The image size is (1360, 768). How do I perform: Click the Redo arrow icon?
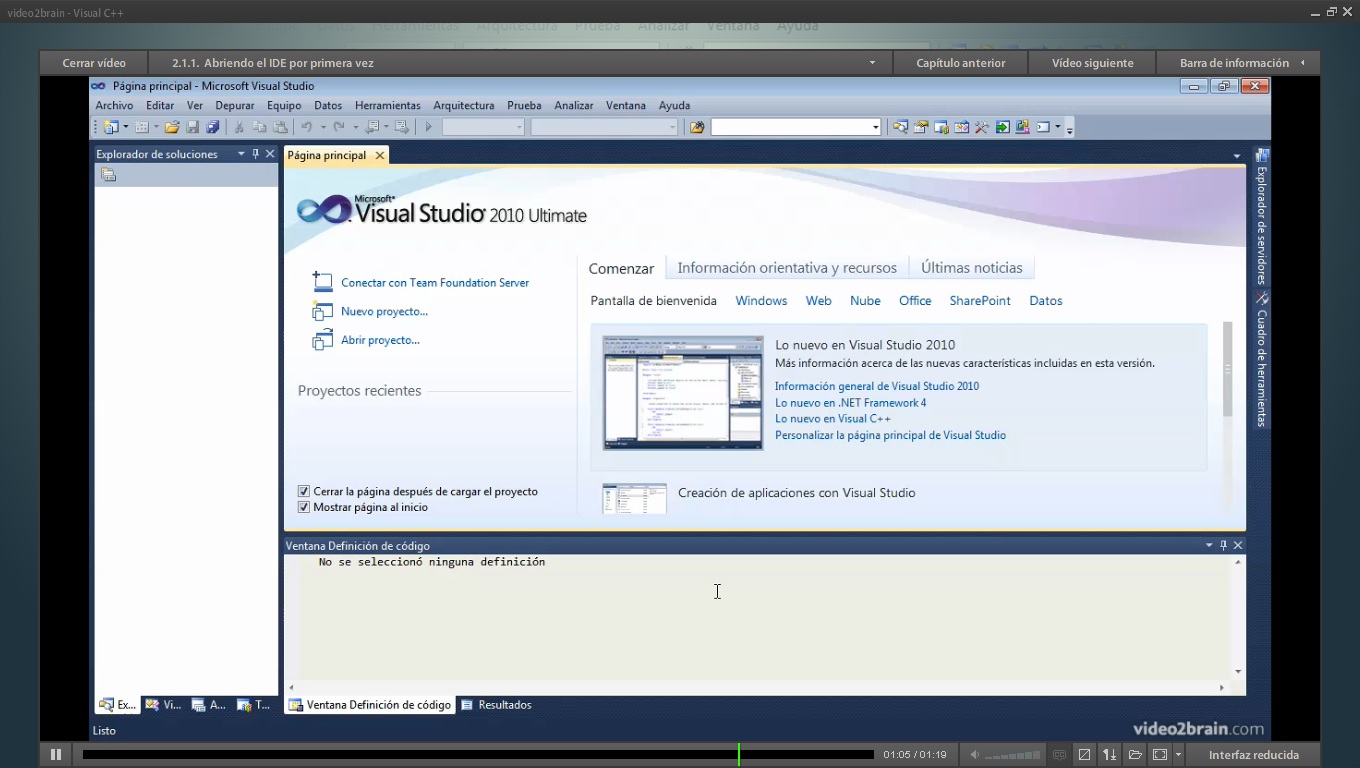point(339,127)
